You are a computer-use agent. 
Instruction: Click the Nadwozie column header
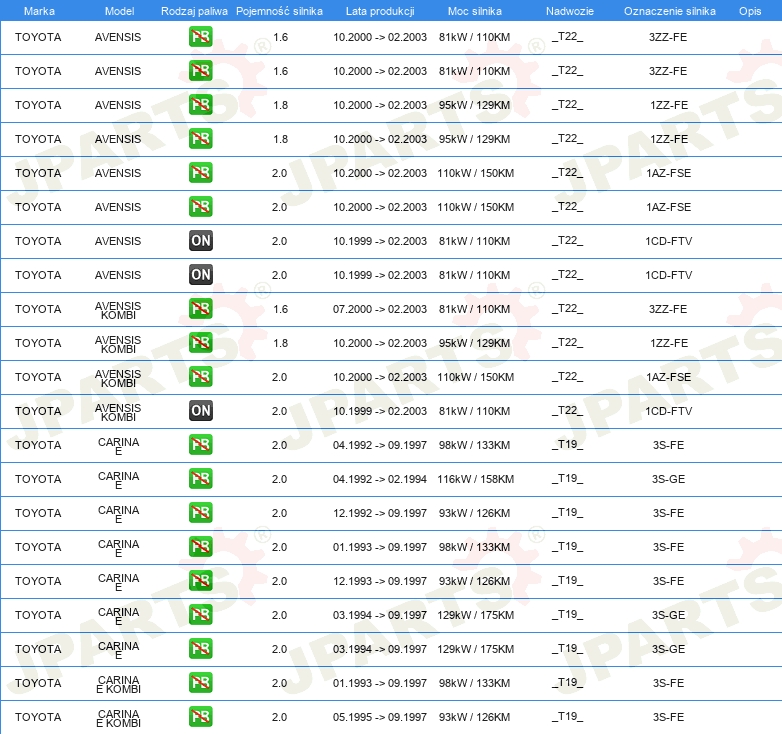570,11
